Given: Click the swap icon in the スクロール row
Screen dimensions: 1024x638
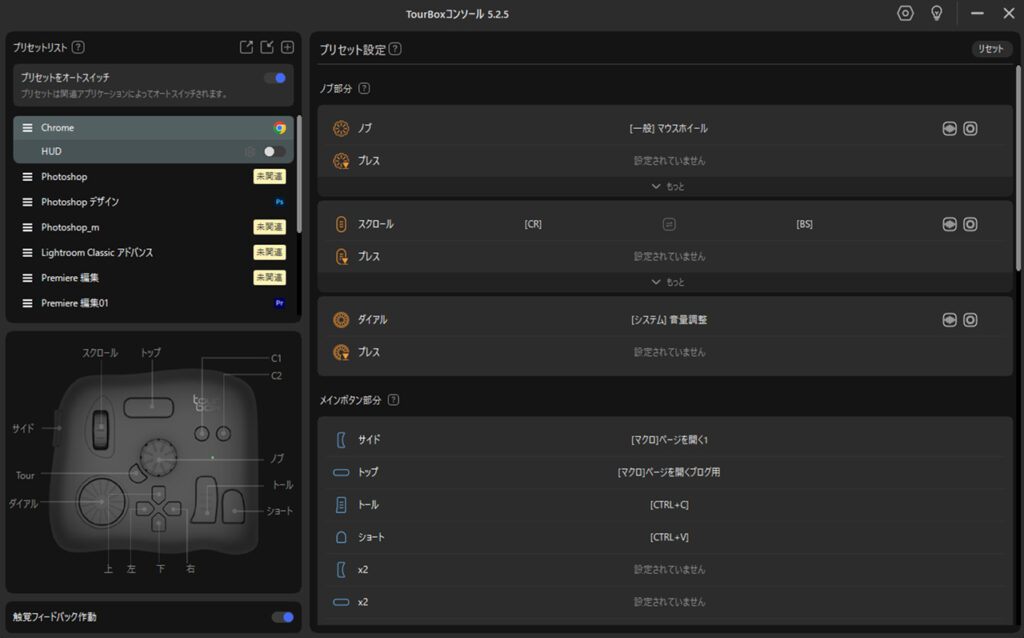Looking at the screenshot, I should tap(669, 224).
